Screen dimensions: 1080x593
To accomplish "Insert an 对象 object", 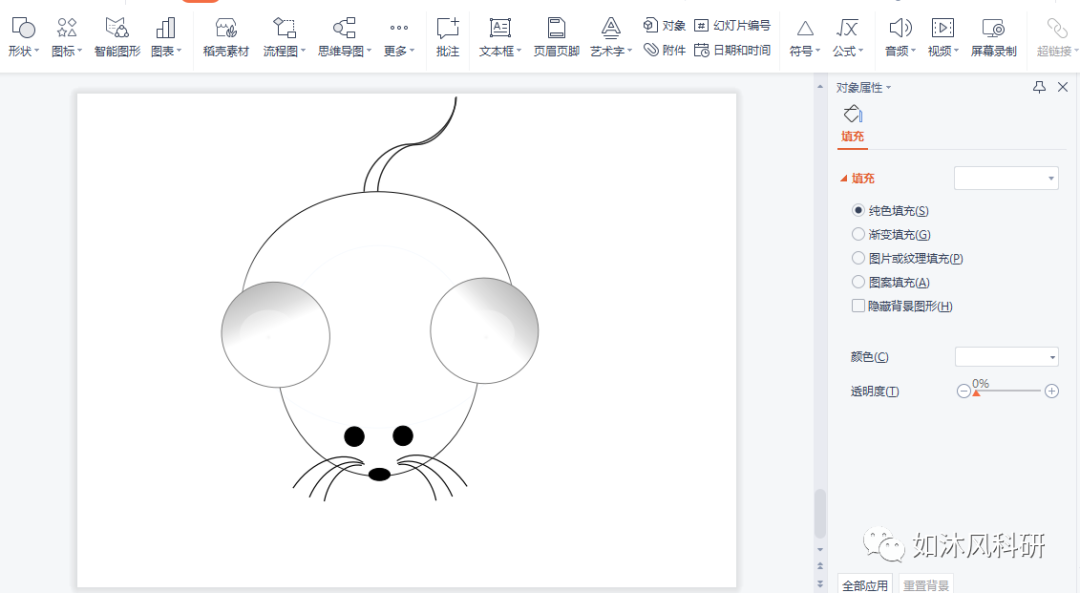I will point(664,25).
